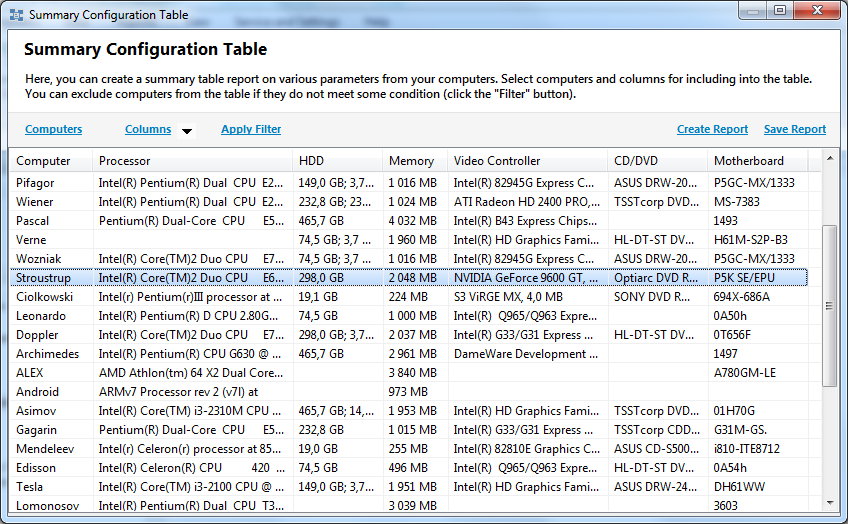Open the Computers selection link
The height and width of the screenshot is (524, 848).
(x=54, y=129)
